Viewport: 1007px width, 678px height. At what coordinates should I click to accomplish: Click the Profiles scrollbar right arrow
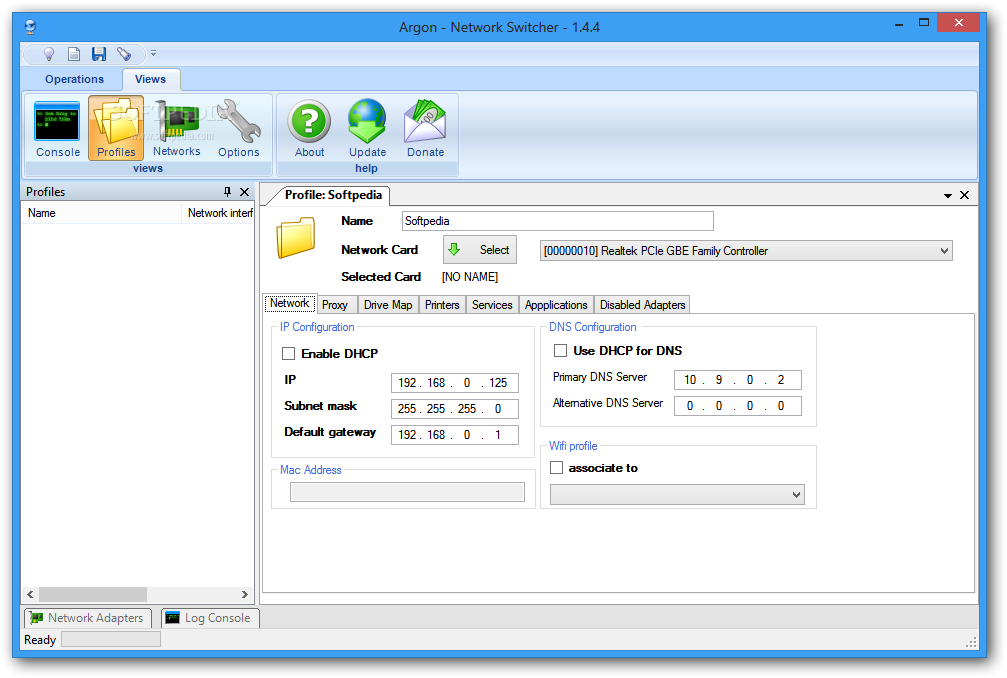245,595
